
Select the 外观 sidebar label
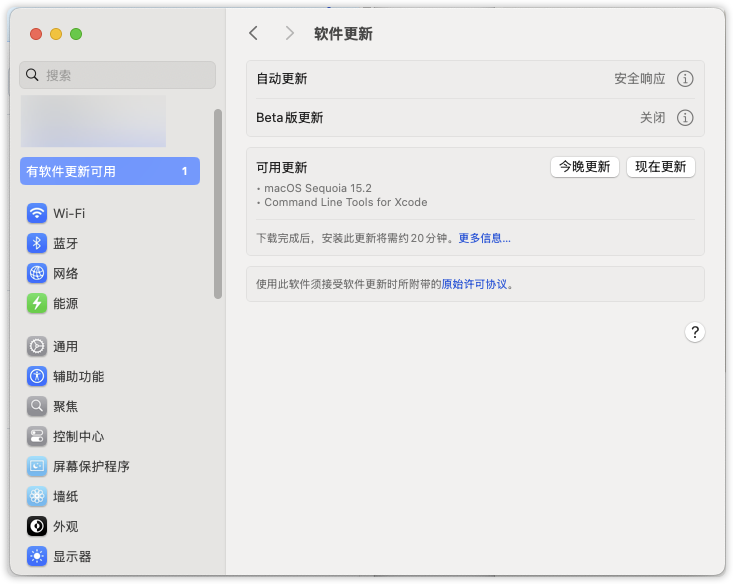(65, 526)
